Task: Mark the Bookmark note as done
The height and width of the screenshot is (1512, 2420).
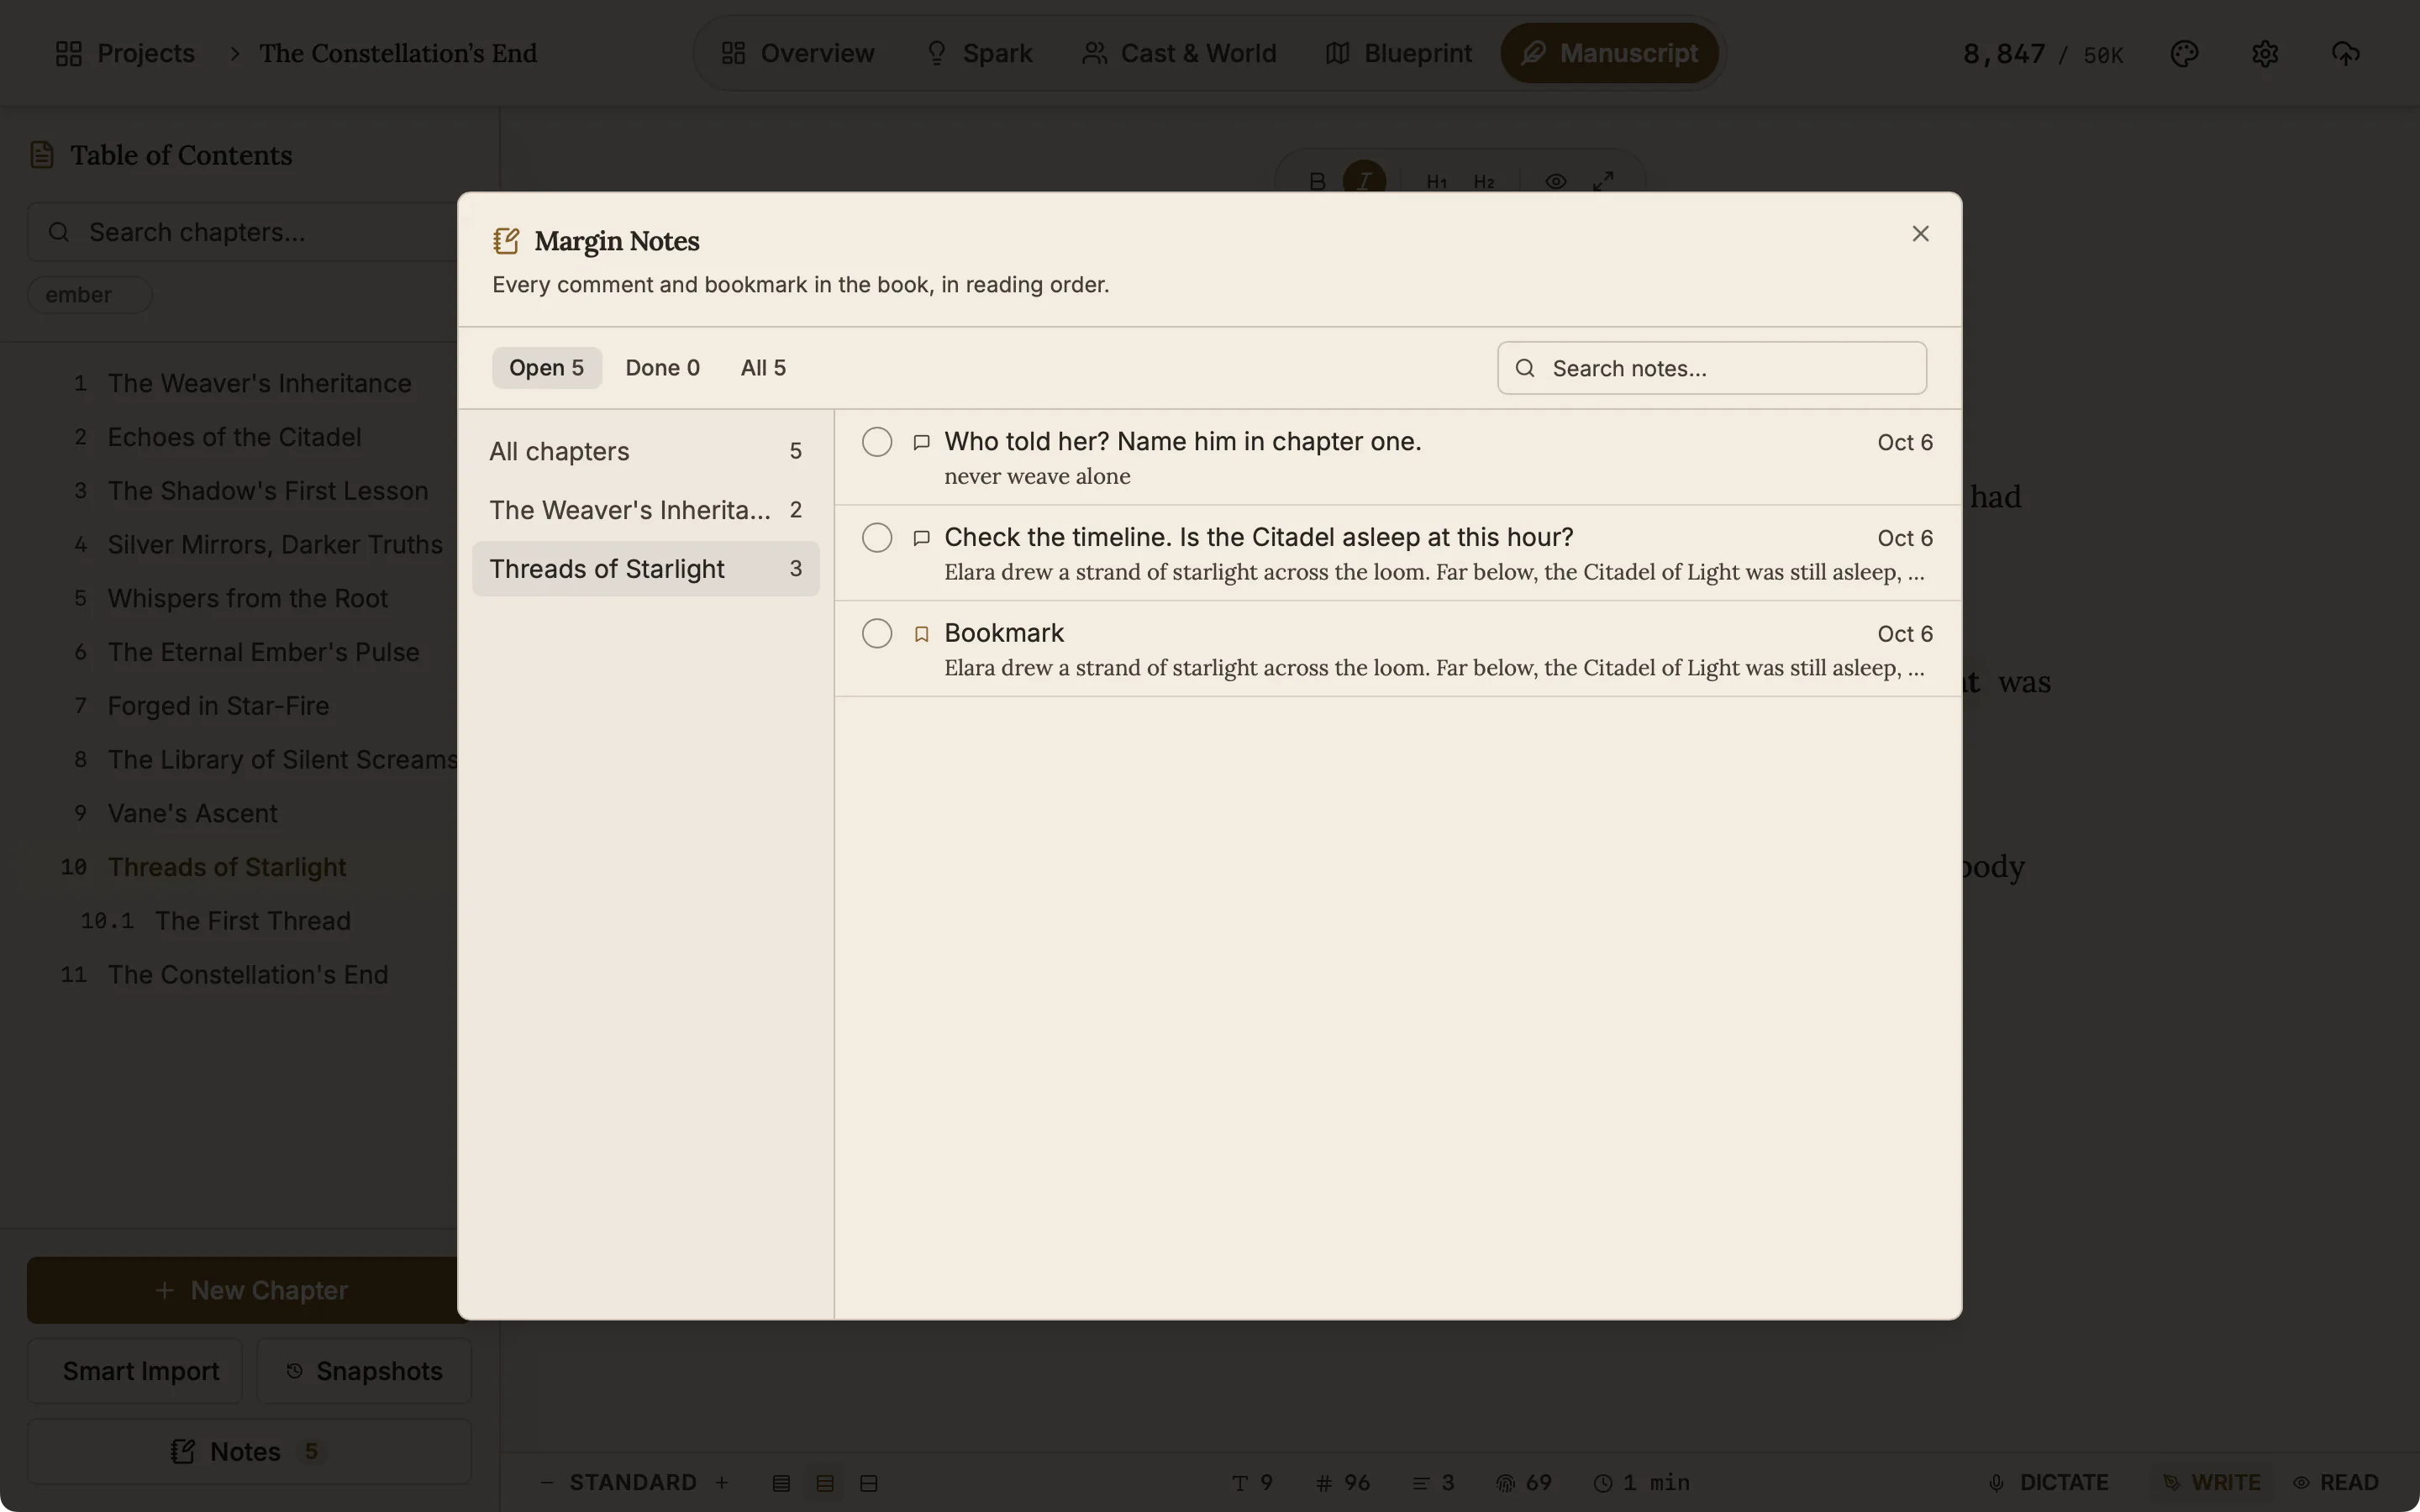Action: coord(877,634)
